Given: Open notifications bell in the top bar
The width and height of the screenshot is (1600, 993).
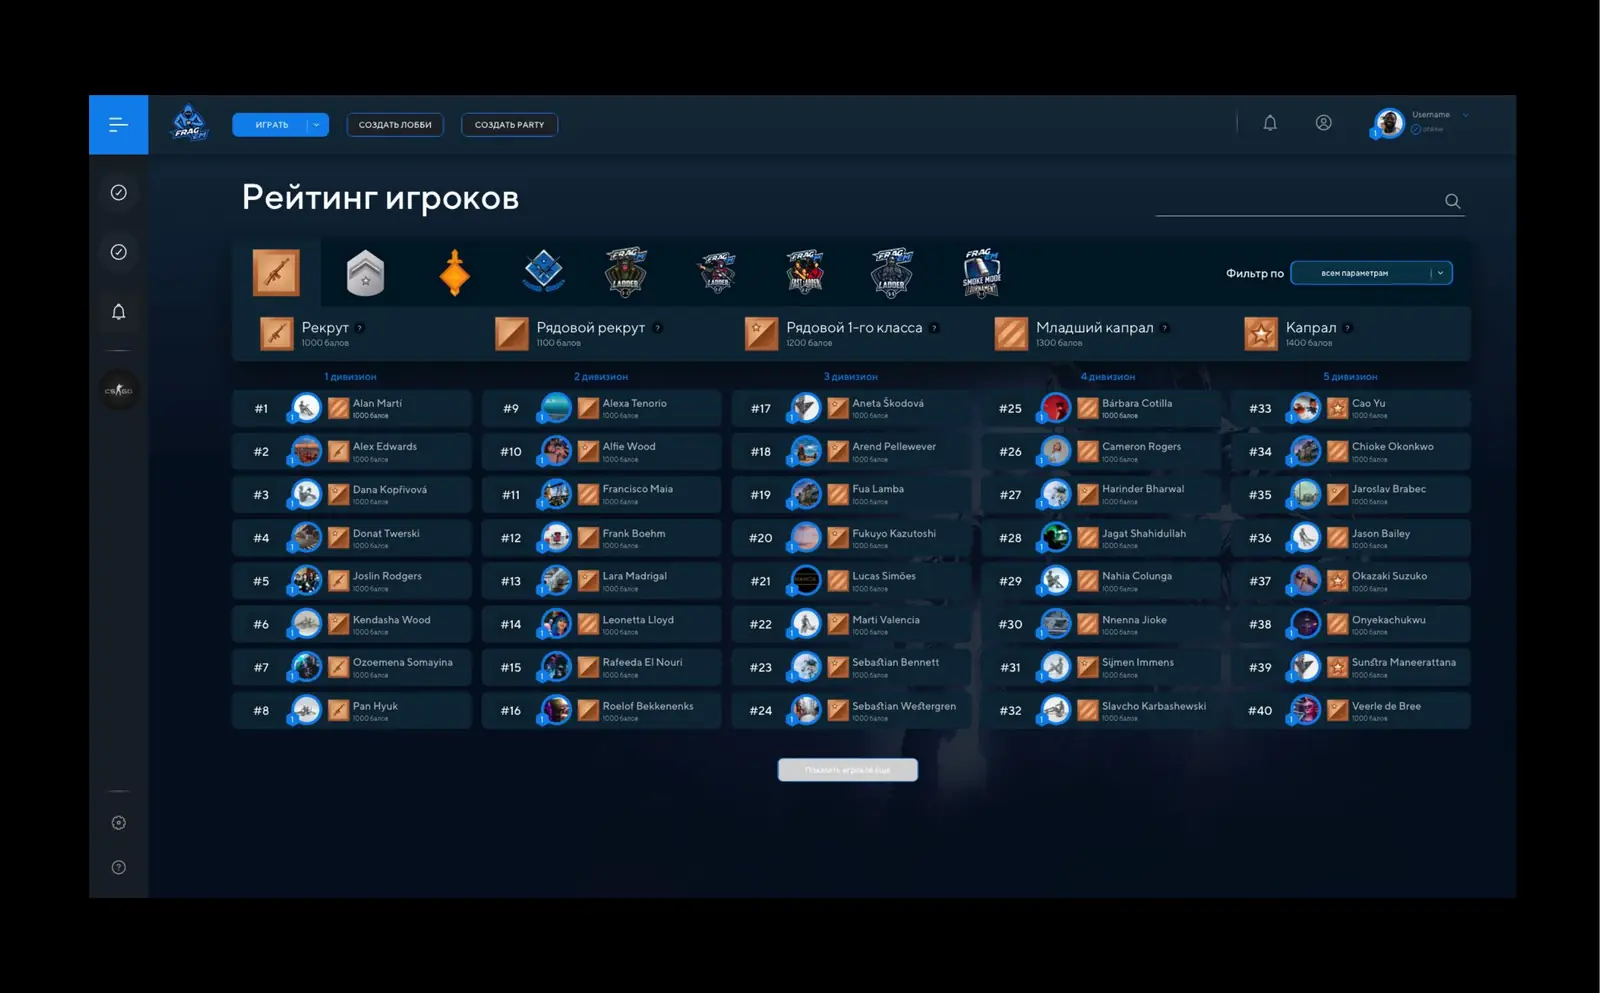Looking at the screenshot, I should 1270,123.
